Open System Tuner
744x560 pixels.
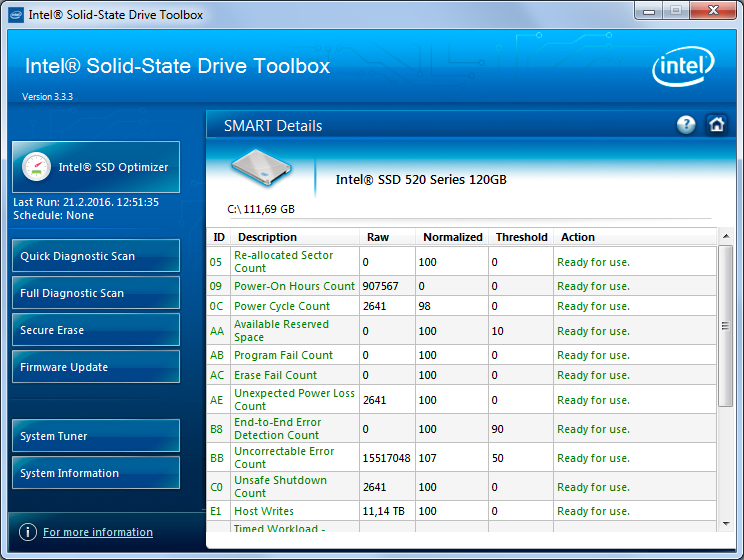(x=96, y=436)
